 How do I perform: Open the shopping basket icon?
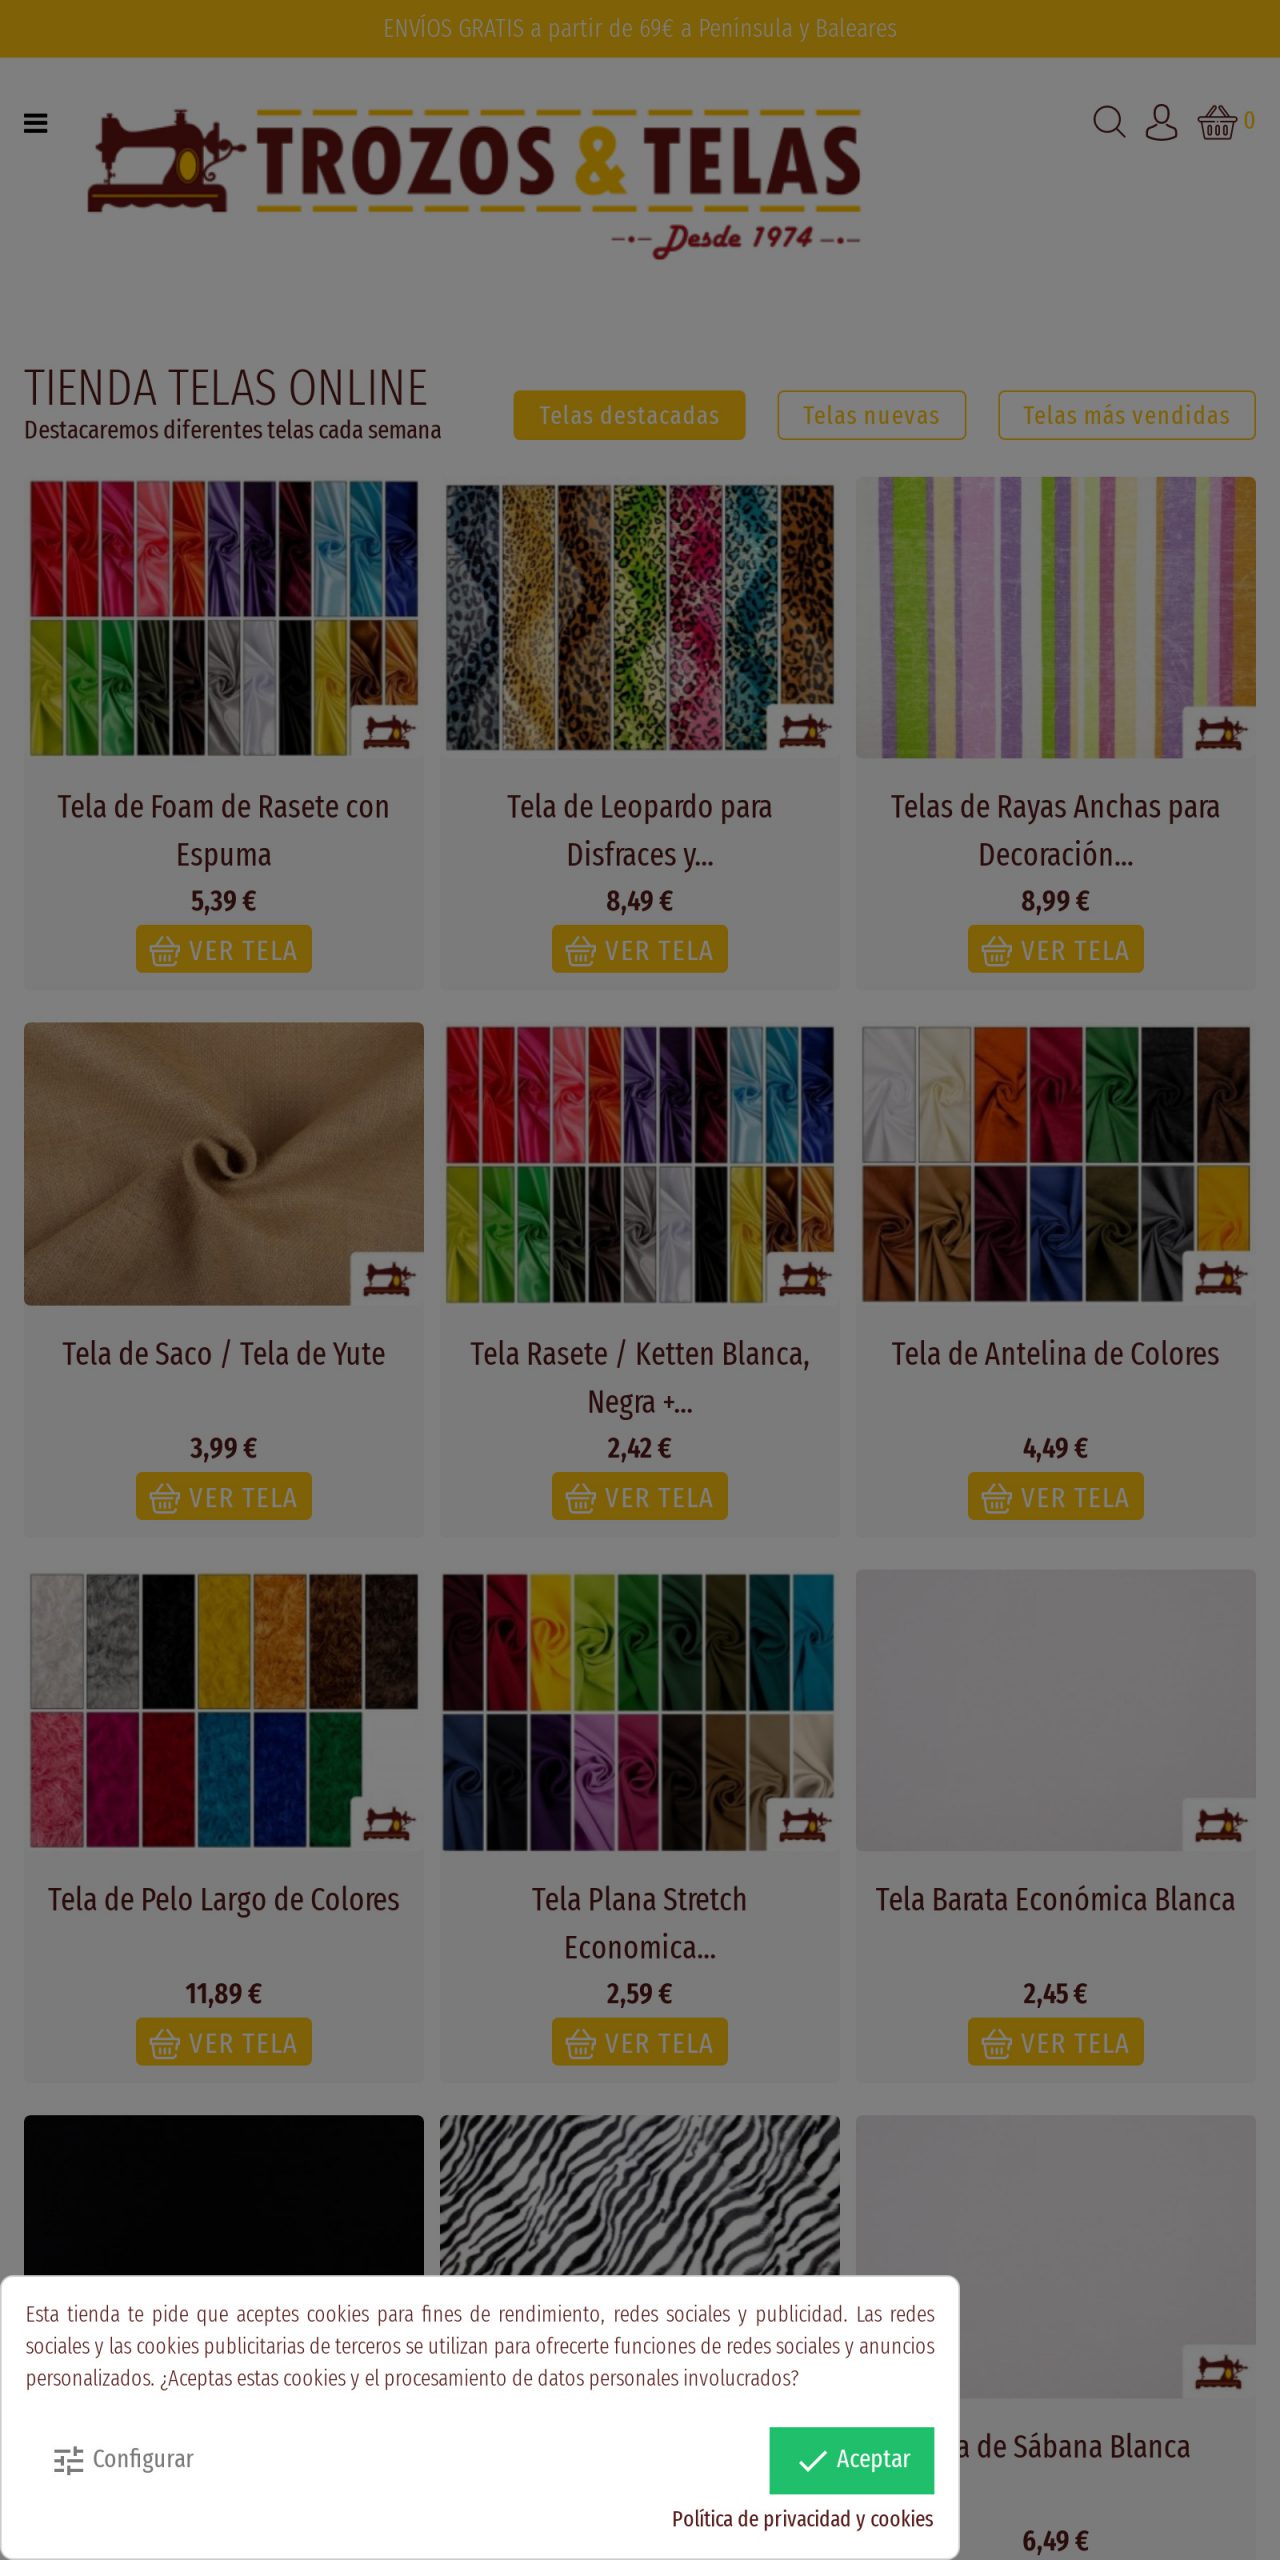pyautogui.click(x=1217, y=122)
